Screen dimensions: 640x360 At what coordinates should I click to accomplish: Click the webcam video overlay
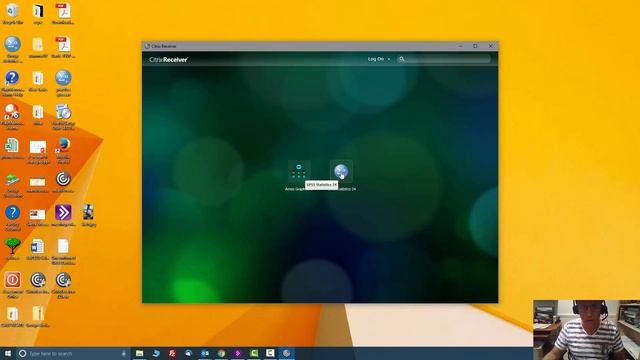pyautogui.click(x=587, y=330)
